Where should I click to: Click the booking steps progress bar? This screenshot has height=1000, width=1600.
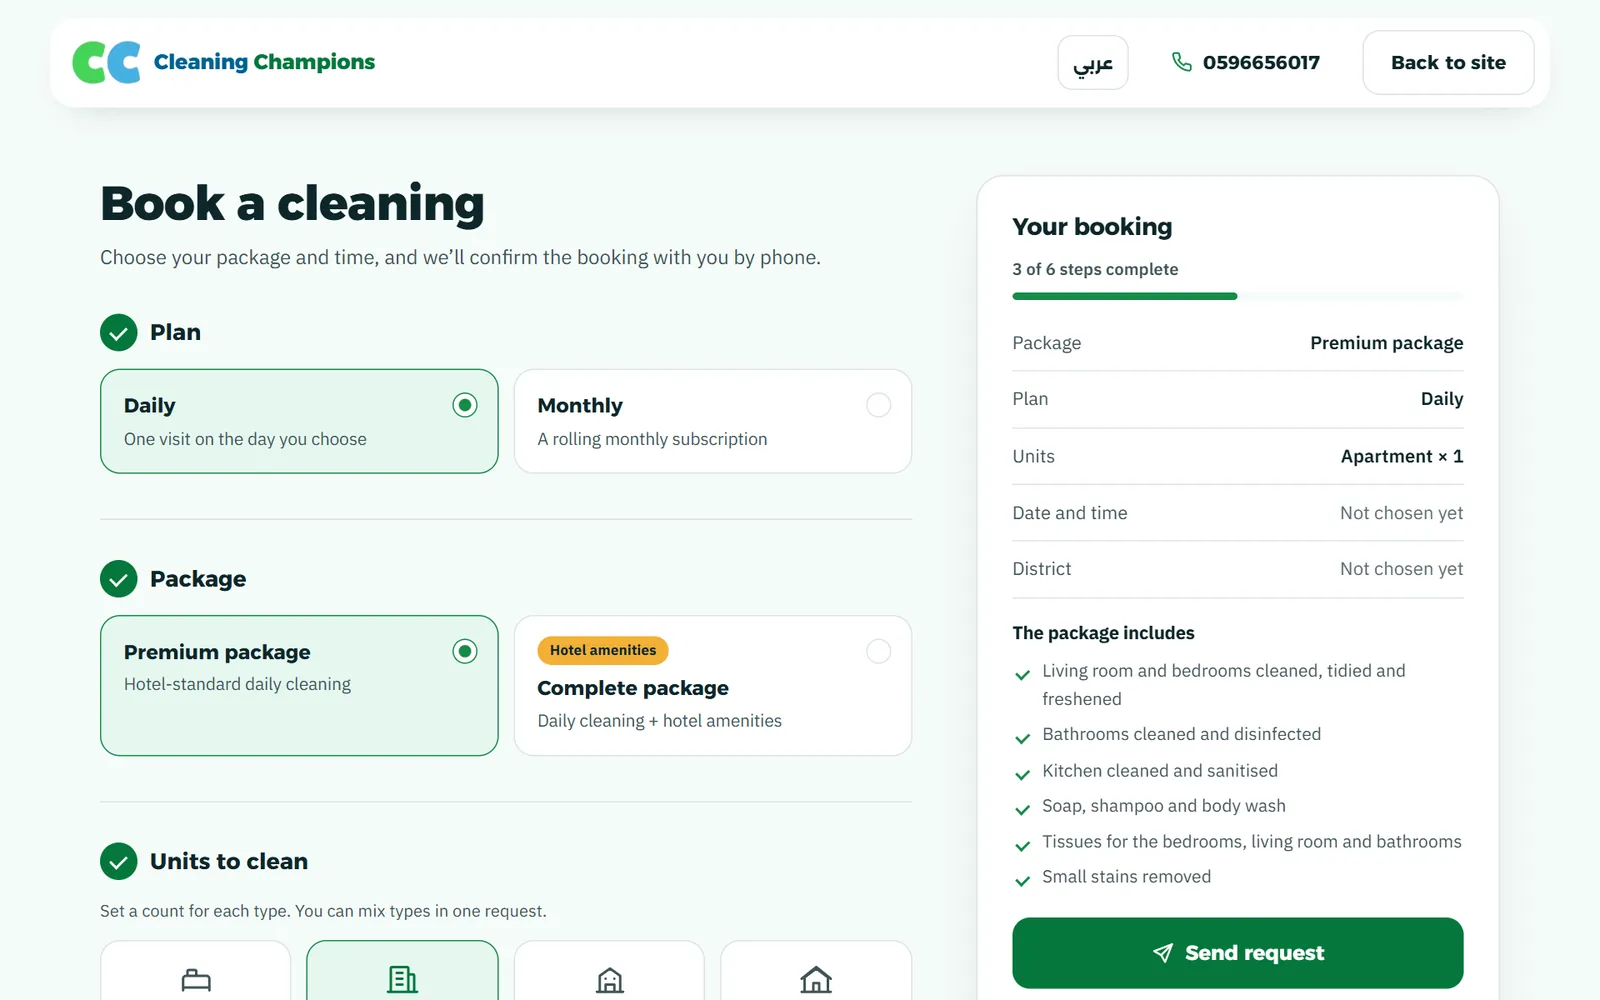(x=1238, y=296)
